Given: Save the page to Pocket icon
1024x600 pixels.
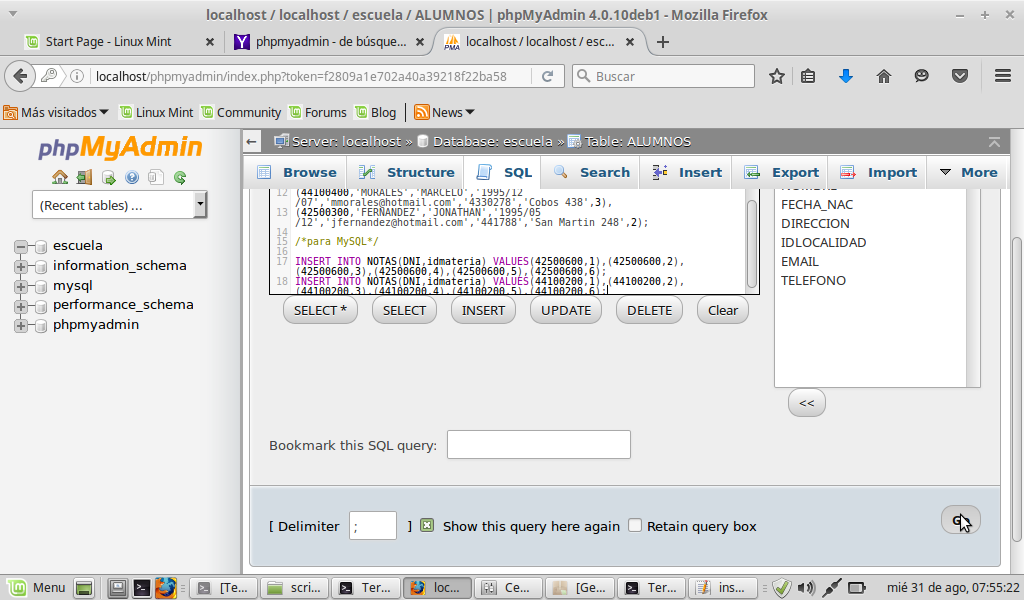Looking at the screenshot, I should 960,76.
